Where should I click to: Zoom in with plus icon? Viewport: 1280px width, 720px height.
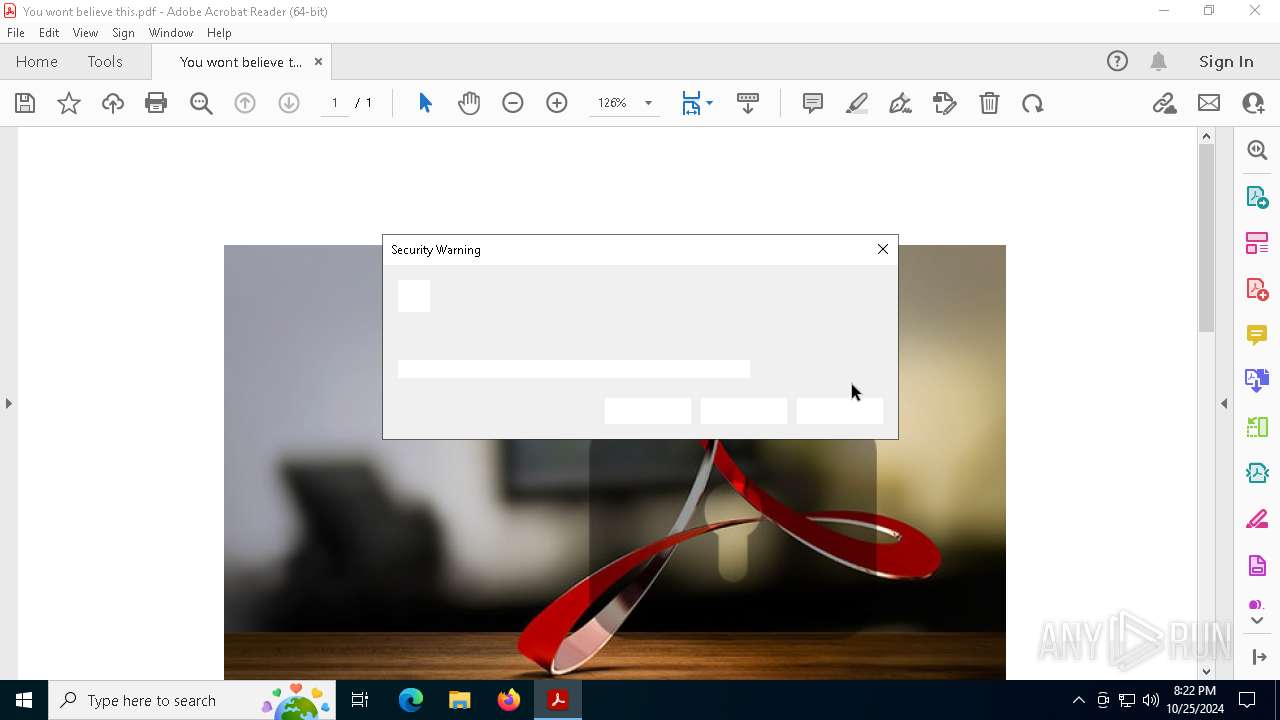(x=557, y=103)
